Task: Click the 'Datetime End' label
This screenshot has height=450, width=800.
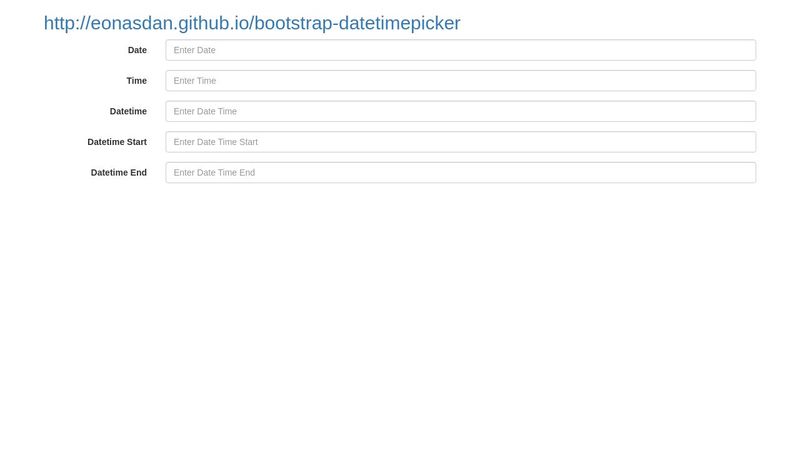Action: (x=119, y=172)
